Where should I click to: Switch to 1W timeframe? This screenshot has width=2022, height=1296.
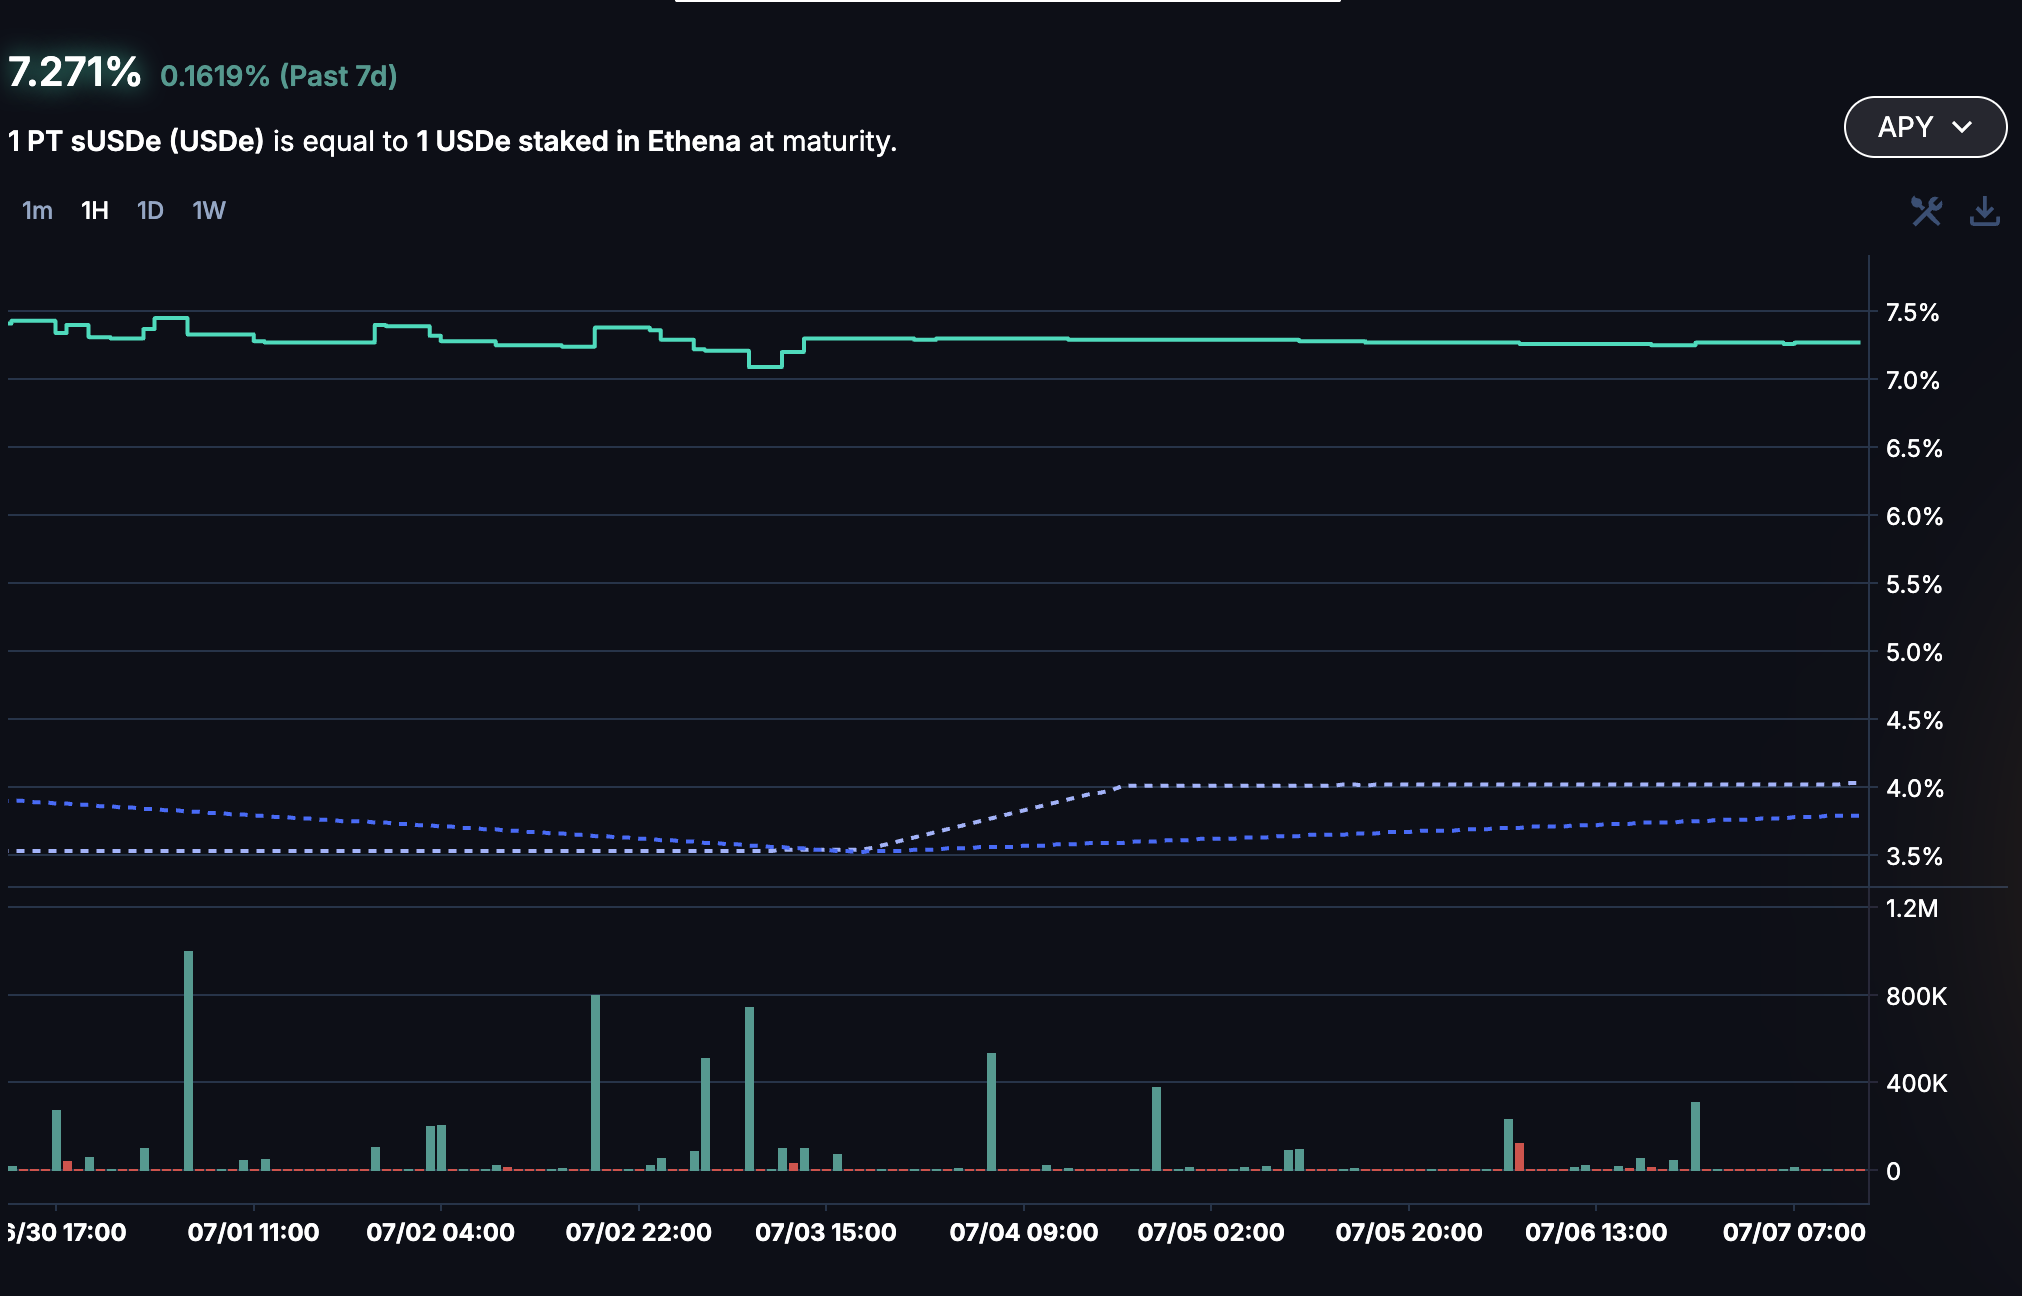[x=209, y=210]
